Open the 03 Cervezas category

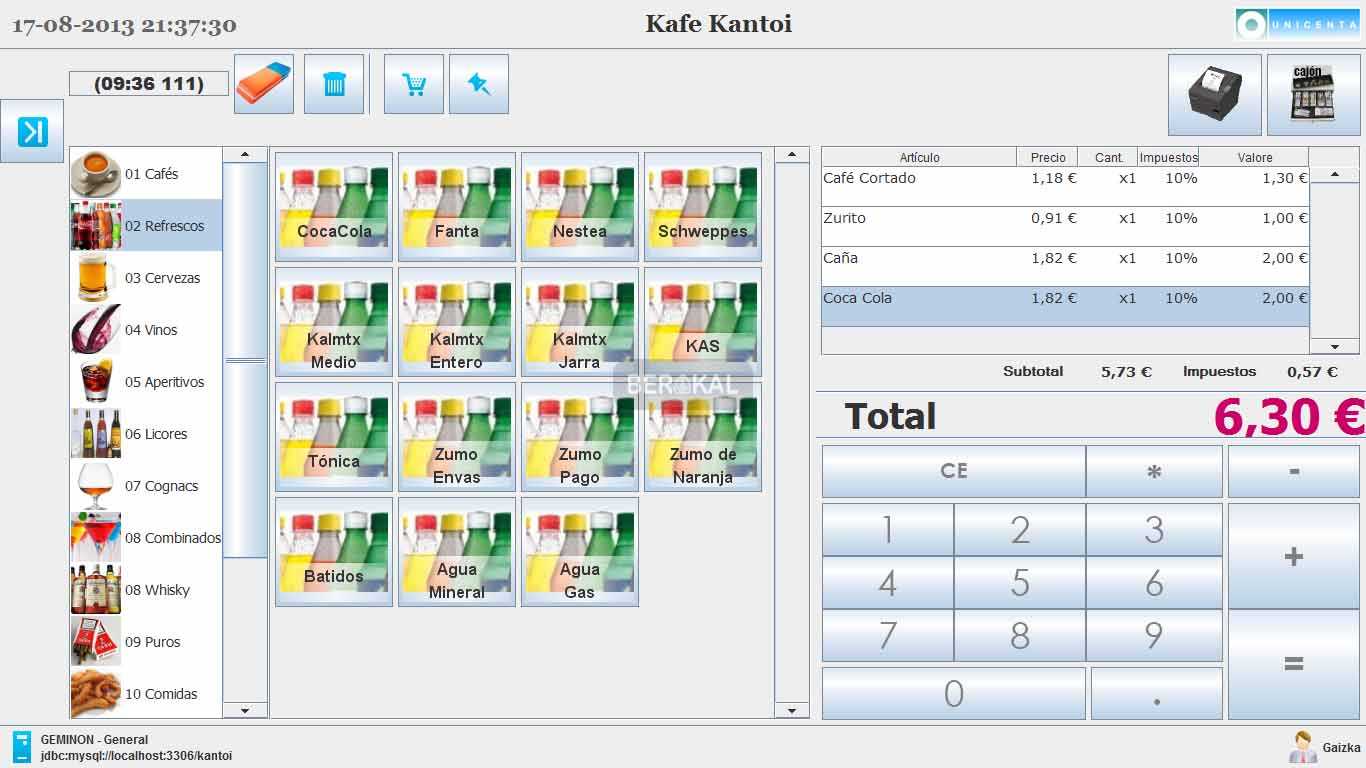(146, 278)
